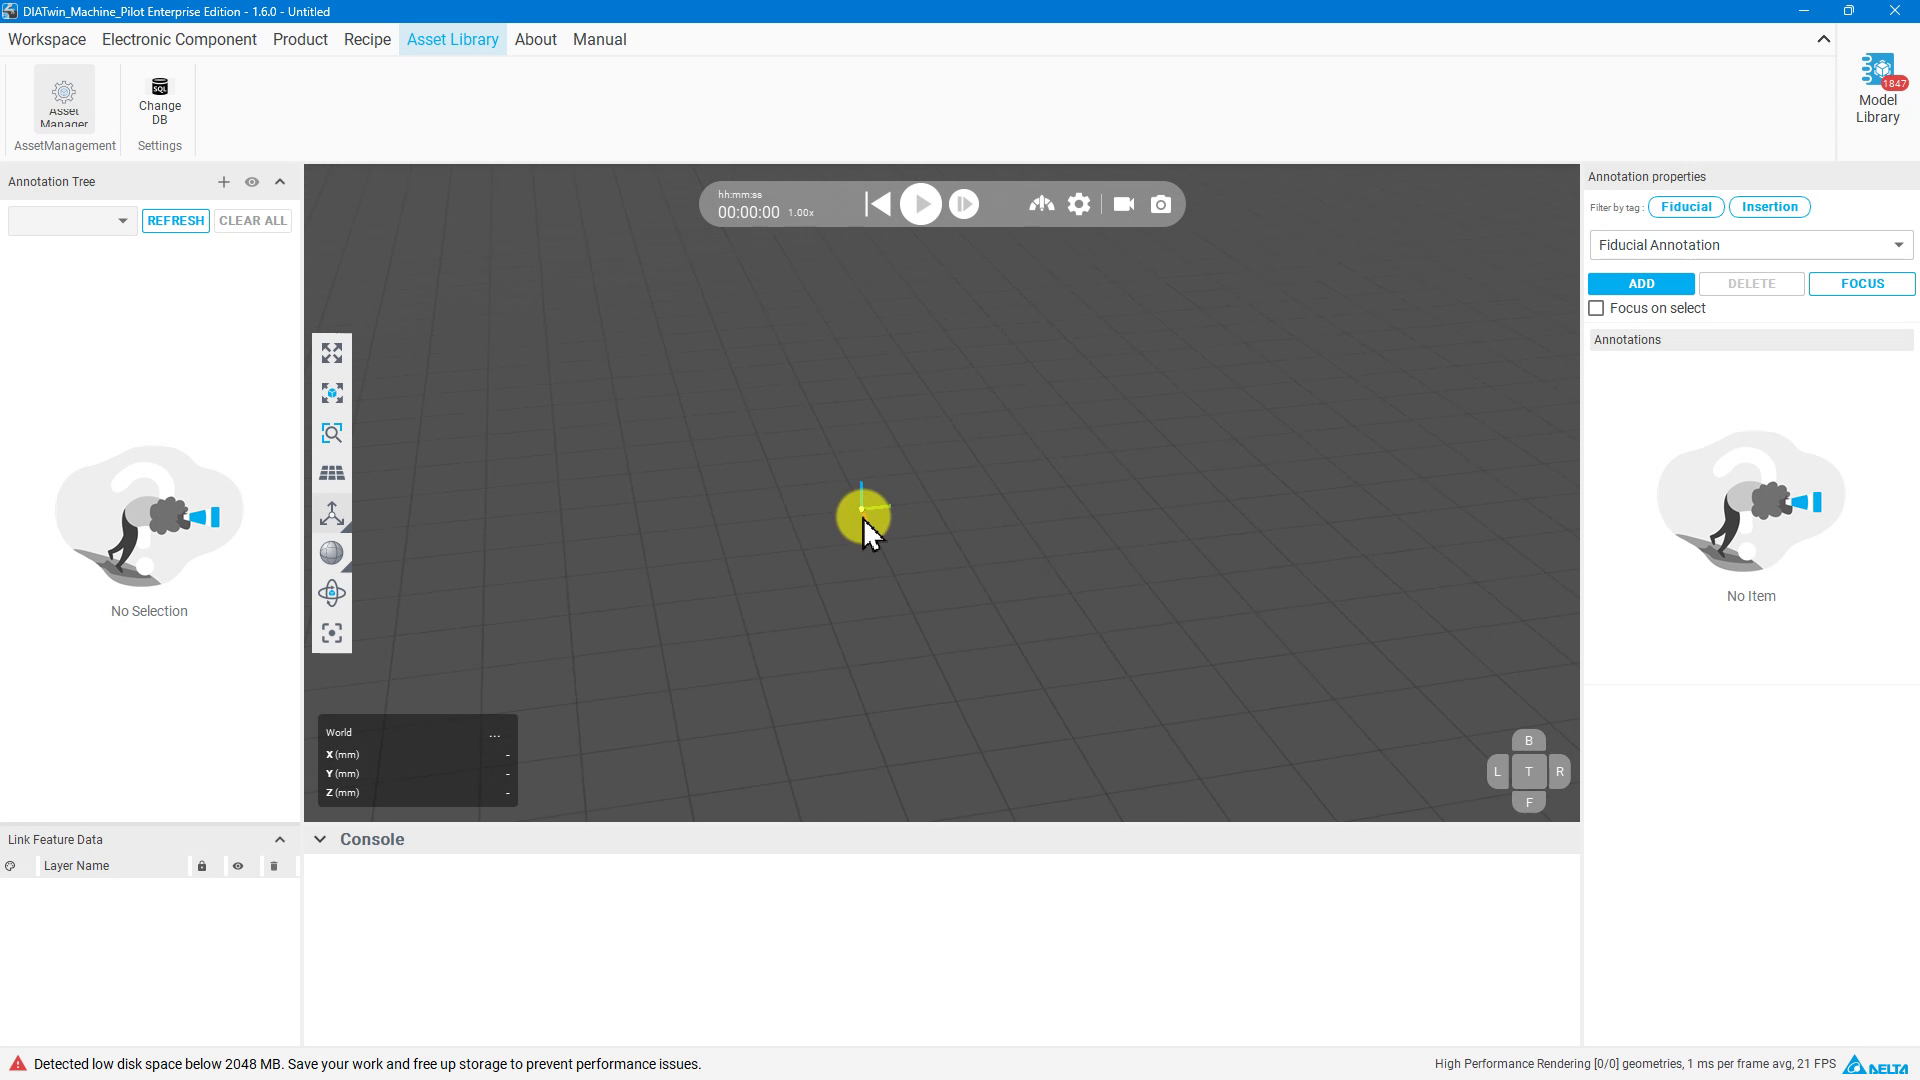This screenshot has width=1920, height=1080.
Task: Switch to the Left view on view cube
Action: tap(1497, 772)
